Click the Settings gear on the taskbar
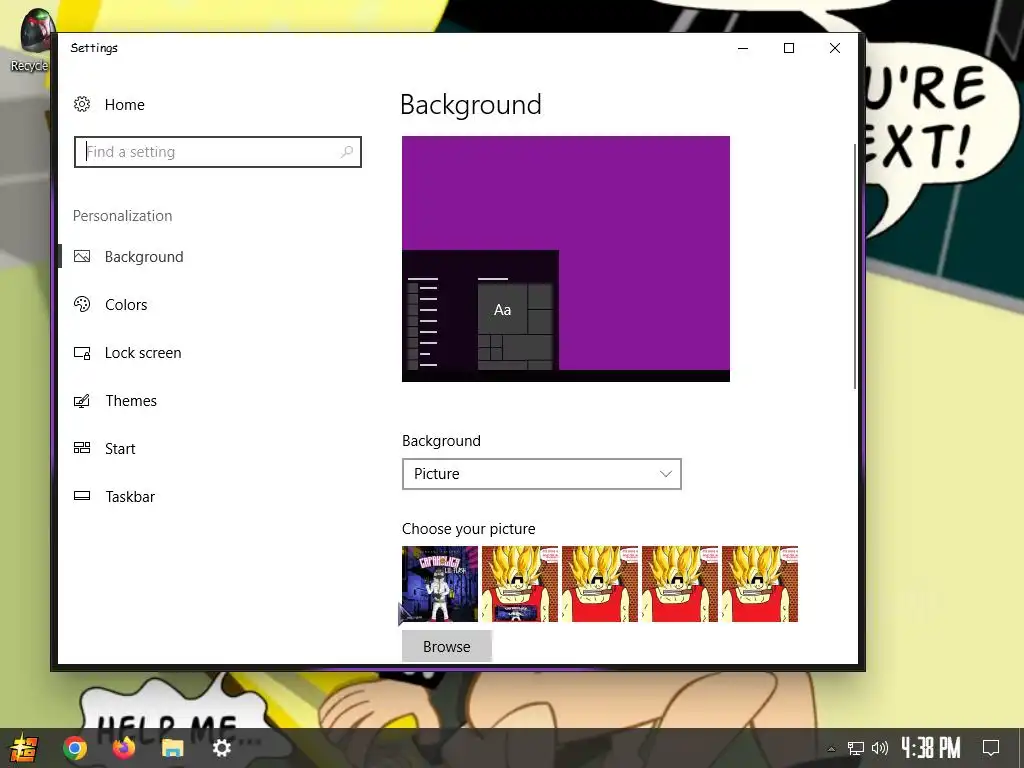Viewport: 1024px width, 768px height. pyautogui.click(x=221, y=748)
